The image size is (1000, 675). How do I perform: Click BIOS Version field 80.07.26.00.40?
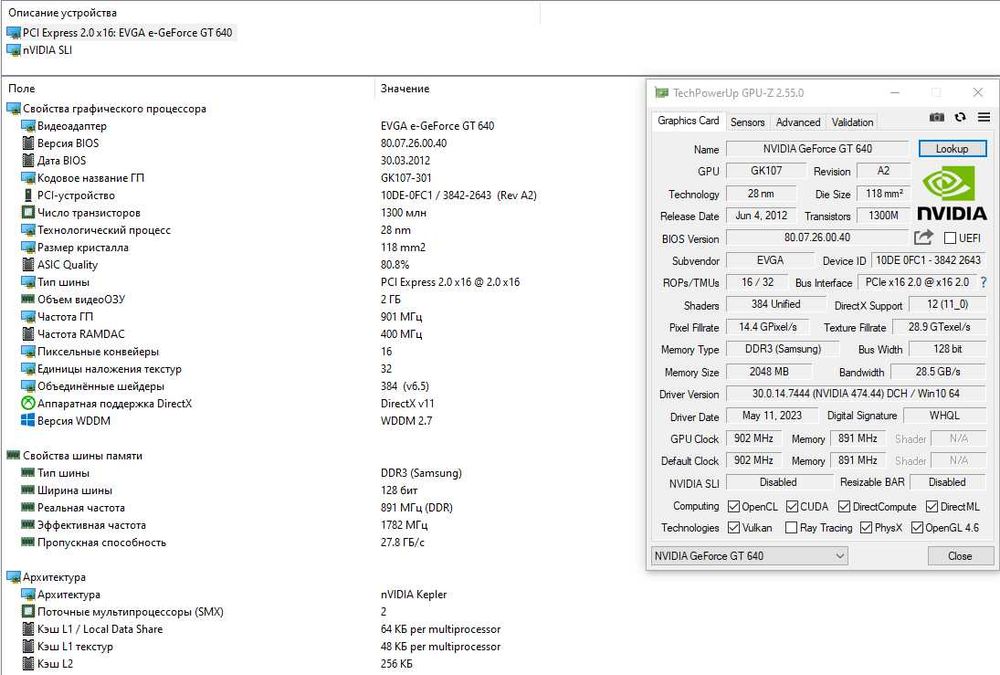[x=818, y=237]
